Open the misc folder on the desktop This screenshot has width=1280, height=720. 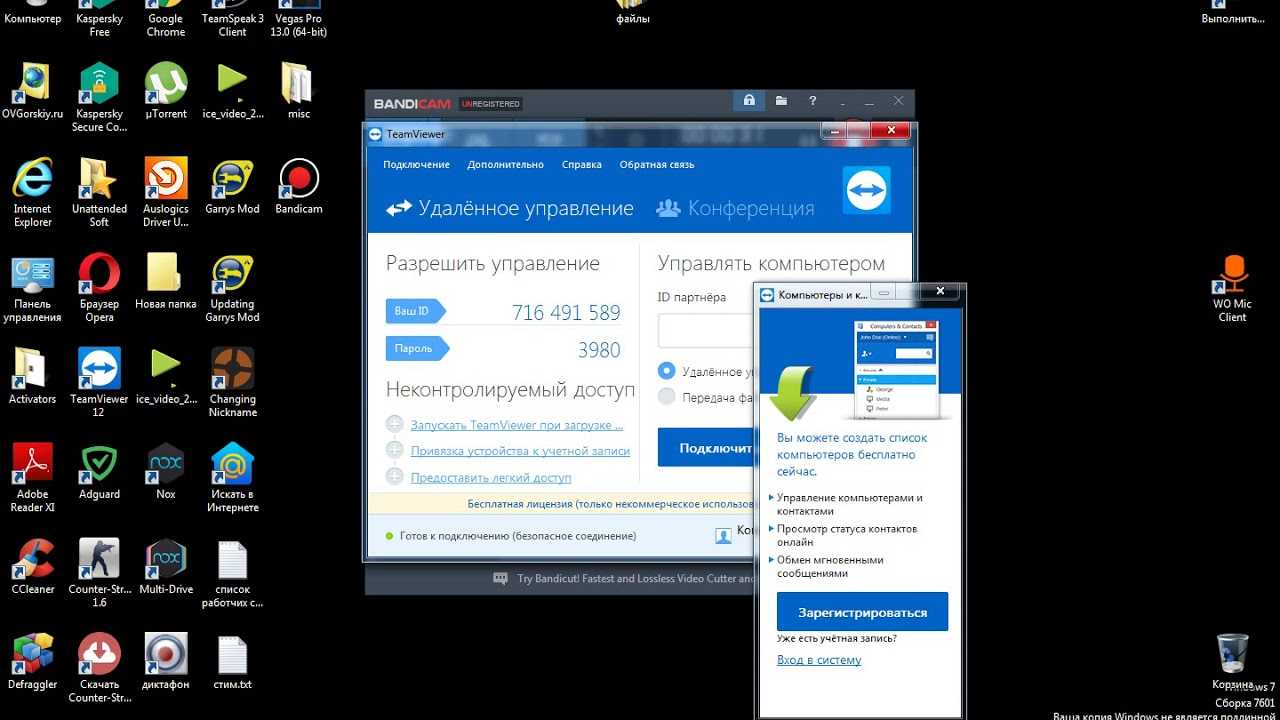pos(298,91)
